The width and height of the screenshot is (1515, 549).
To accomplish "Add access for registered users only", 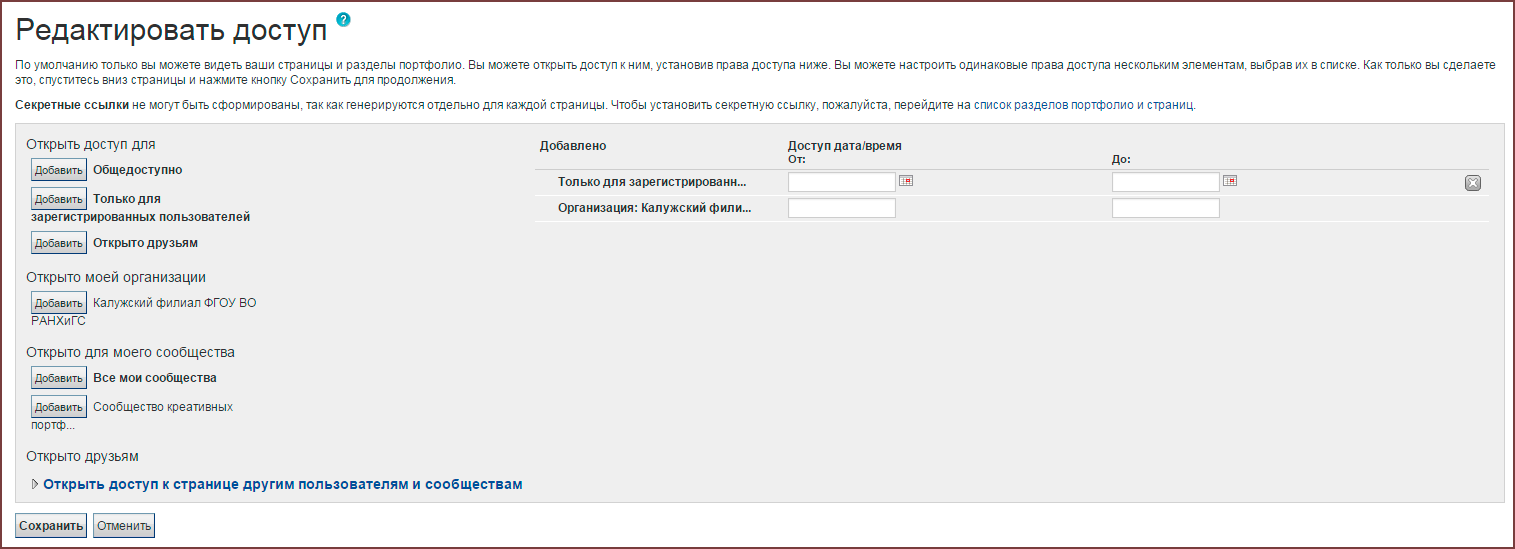I will click(x=58, y=199).
